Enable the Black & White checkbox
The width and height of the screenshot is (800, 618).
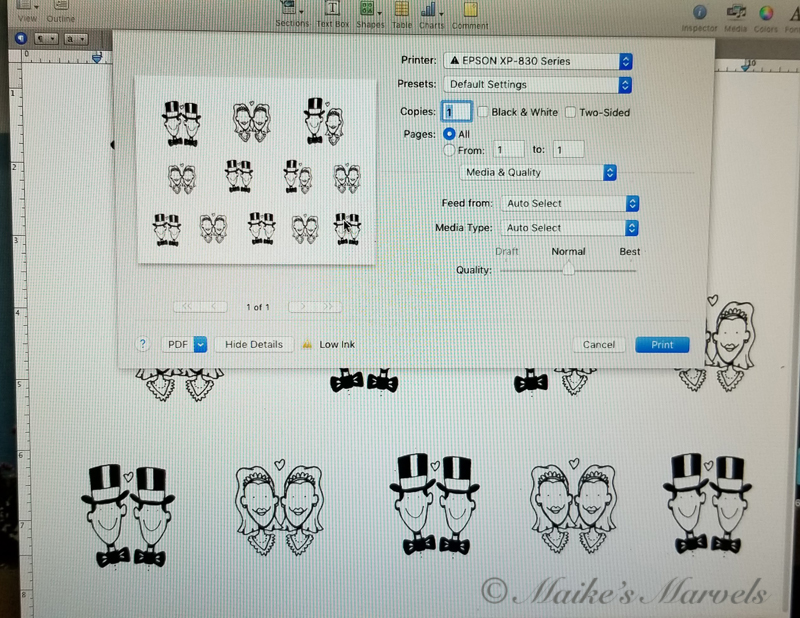[483, 112]
